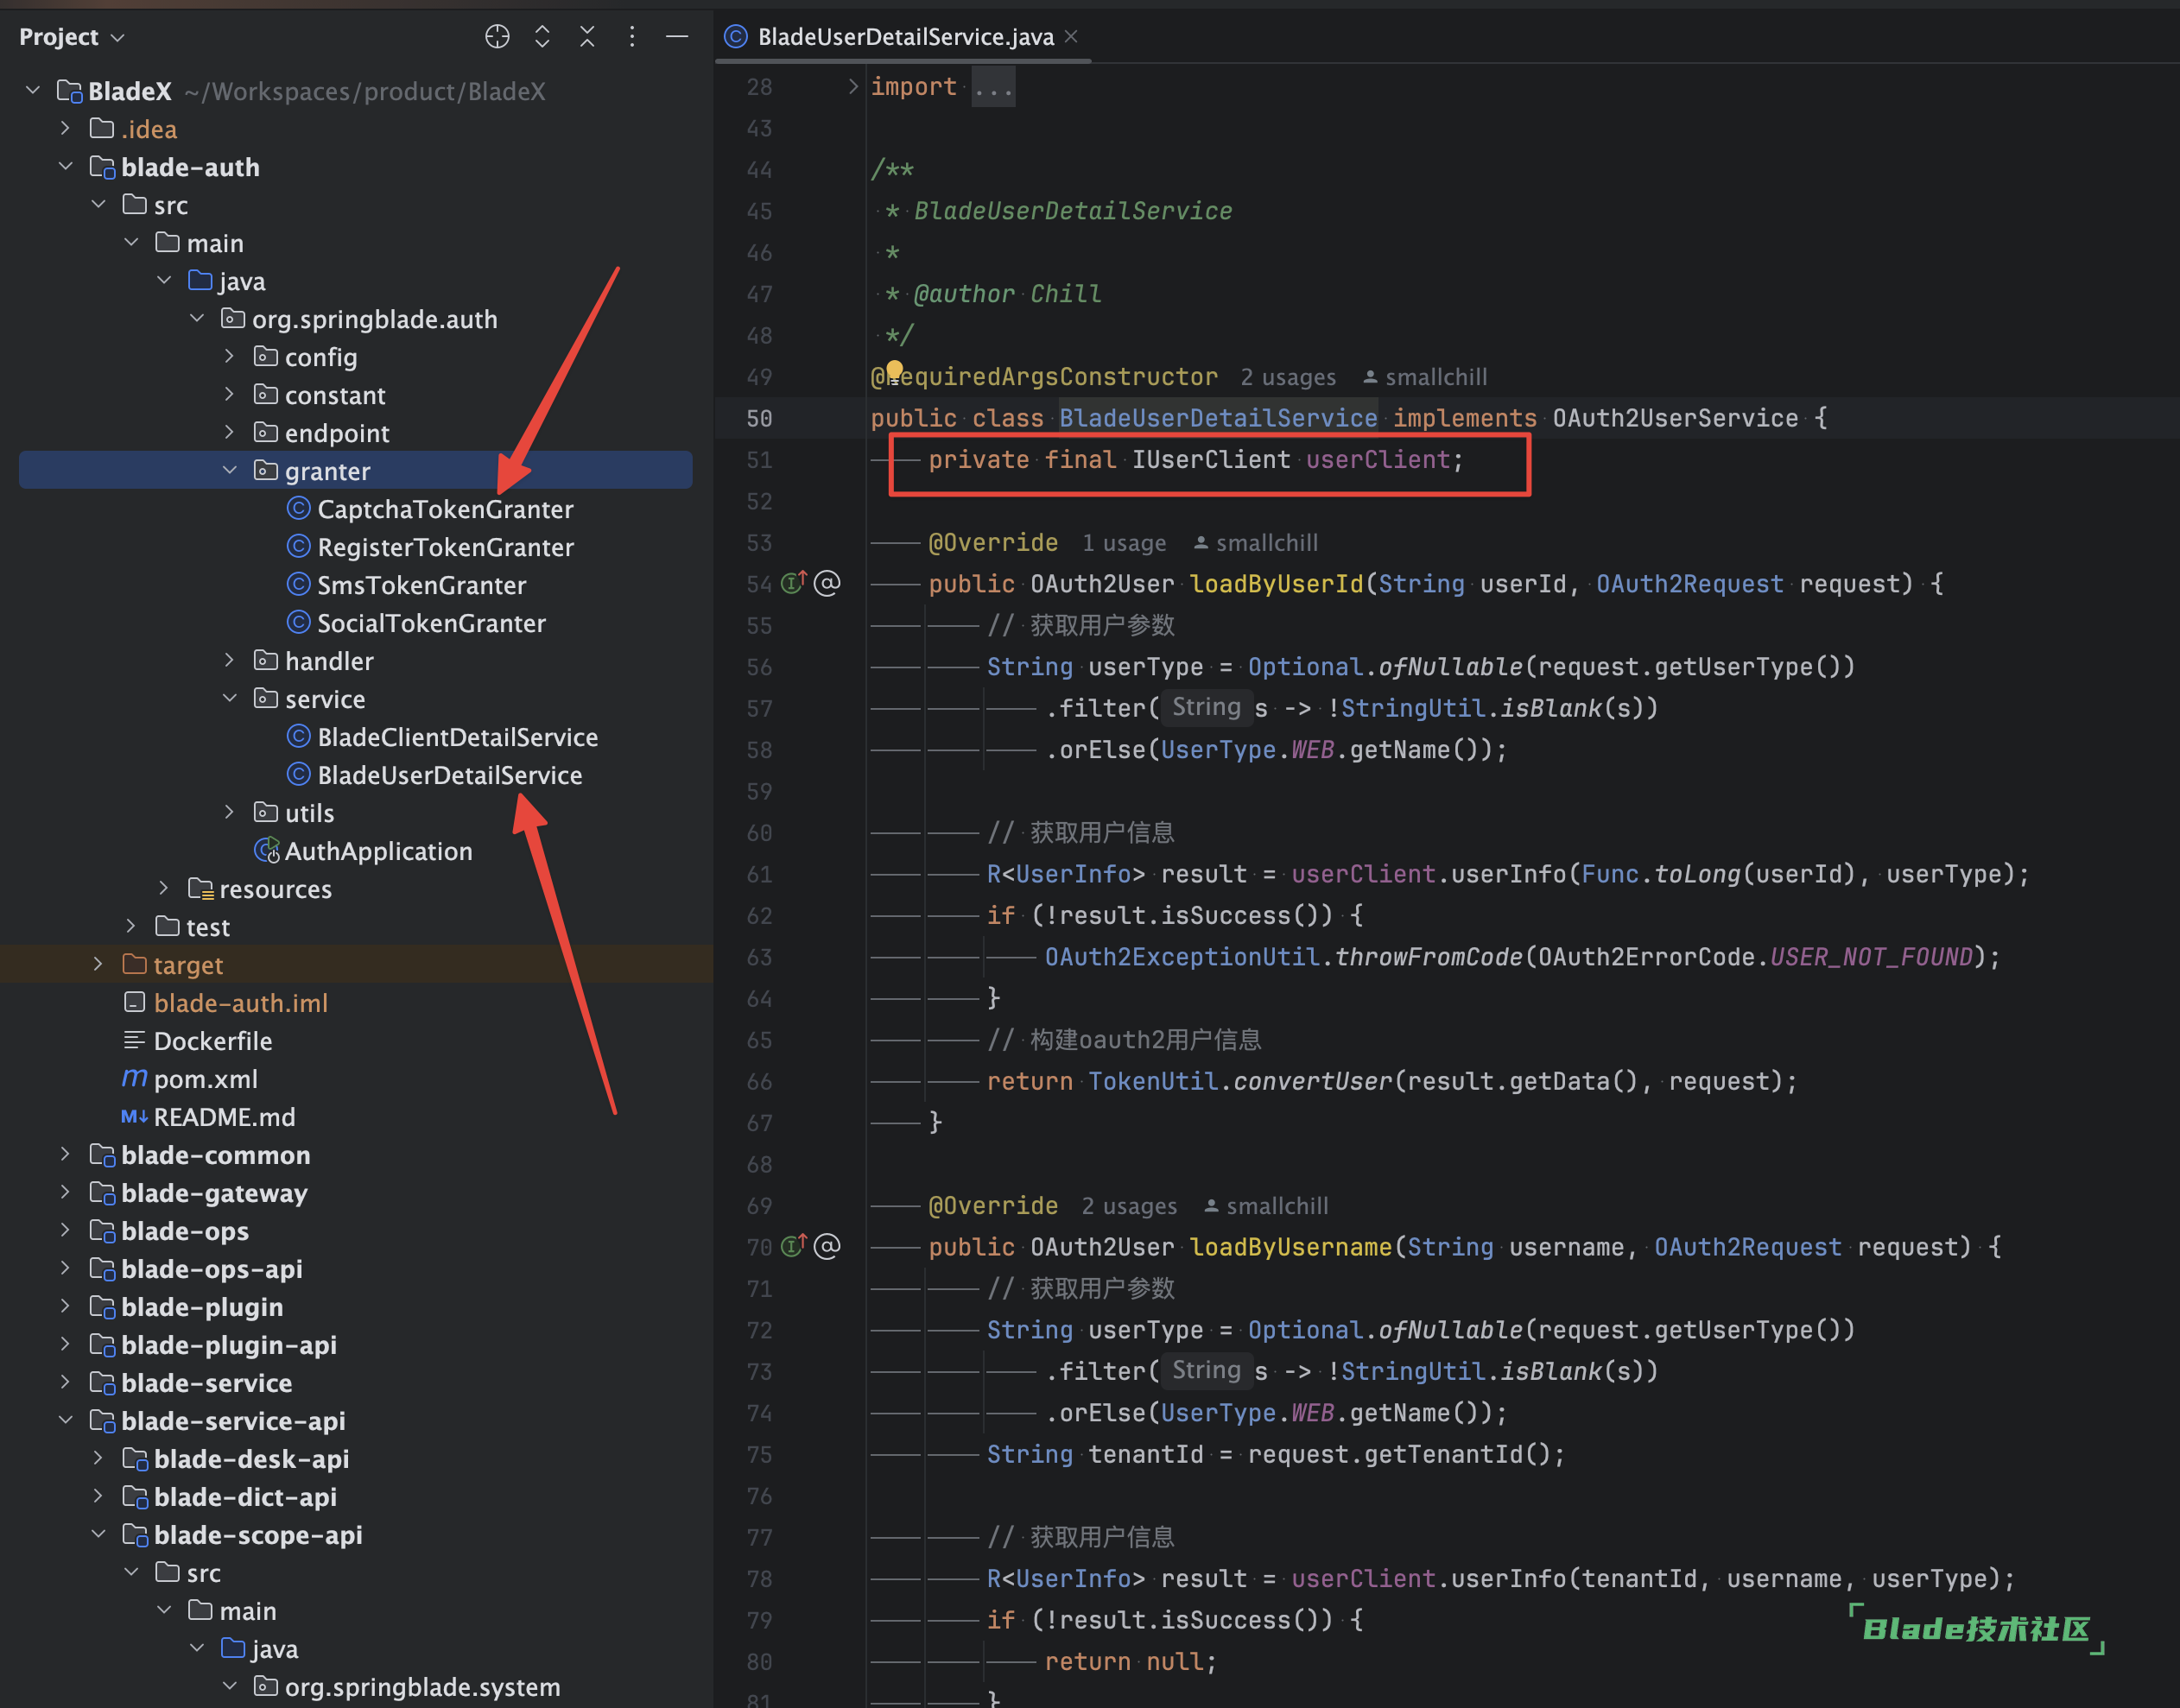Expand the blade-plugin module
This screenshot has height=1708, width=2180.
pos(66,1307)
